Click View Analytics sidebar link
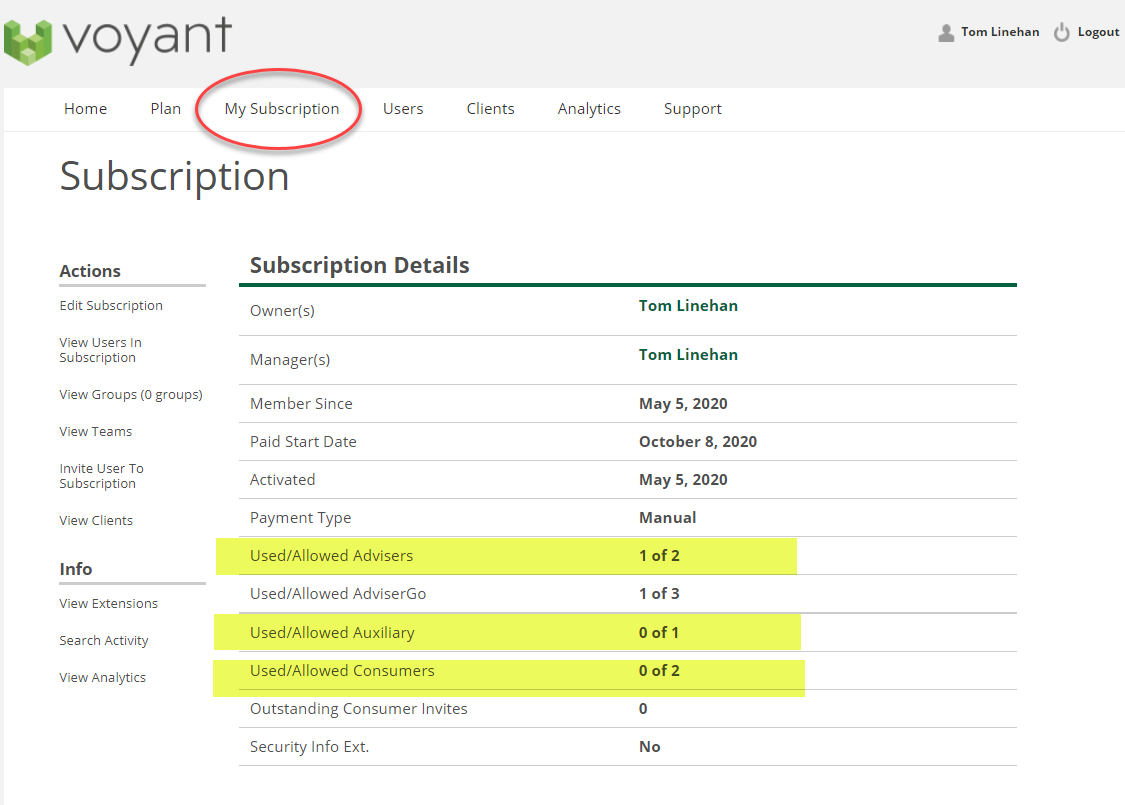 [103, 678]
